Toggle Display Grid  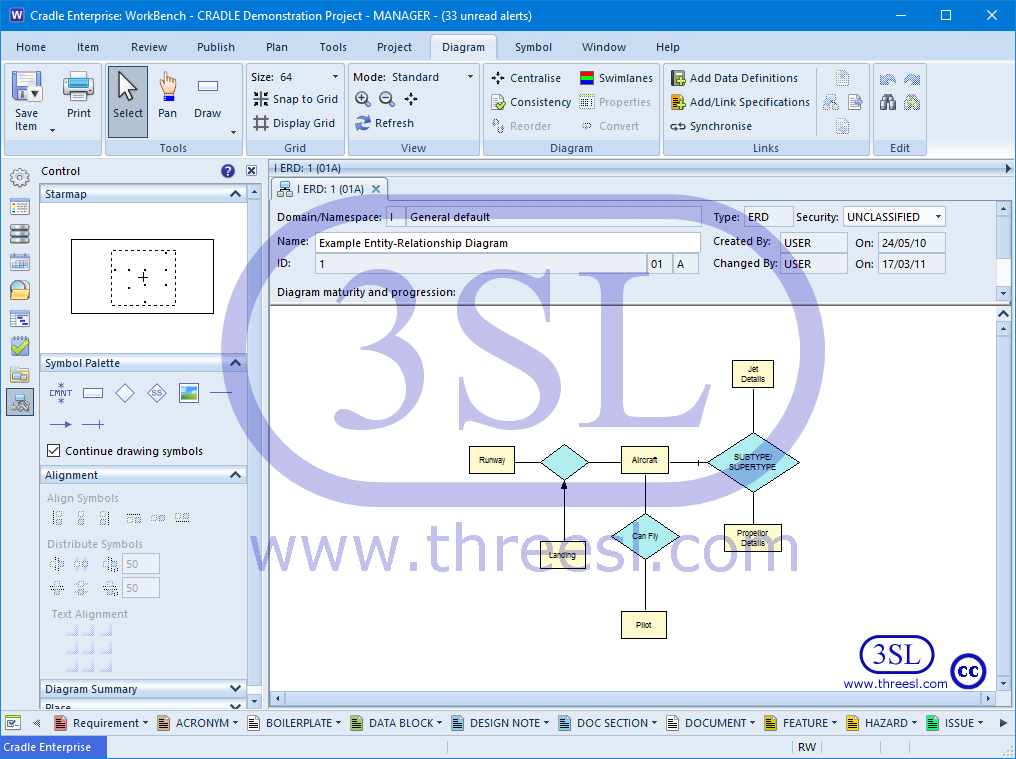[x=294, y=123]
